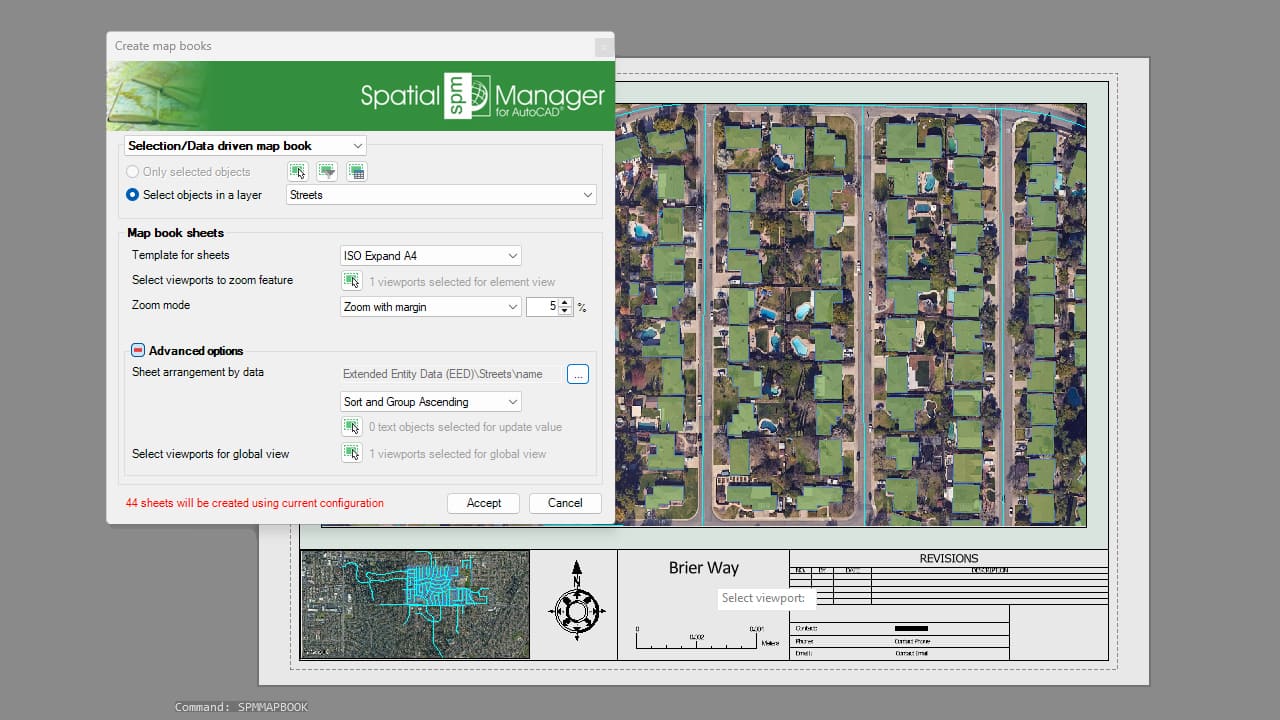The image size is (1280, 720).
Task: Choose the Only selected objects radio option
Action: coord(133,172)
